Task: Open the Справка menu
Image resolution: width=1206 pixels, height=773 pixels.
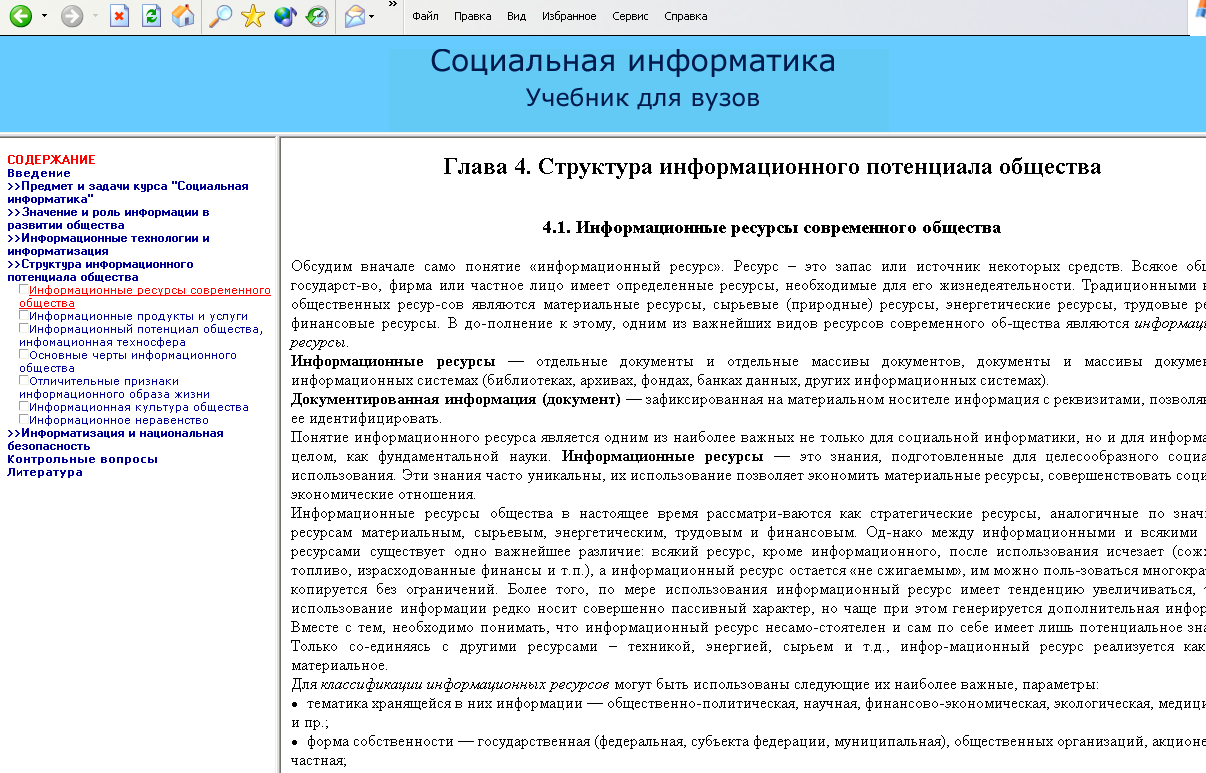Action: (x=685, y=17)
